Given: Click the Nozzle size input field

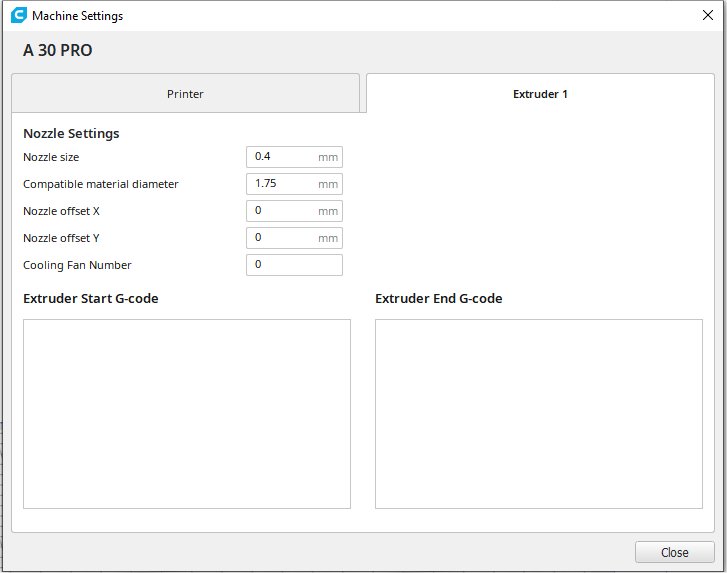Looking at the screenshot, I should click(x=294, y=157).
